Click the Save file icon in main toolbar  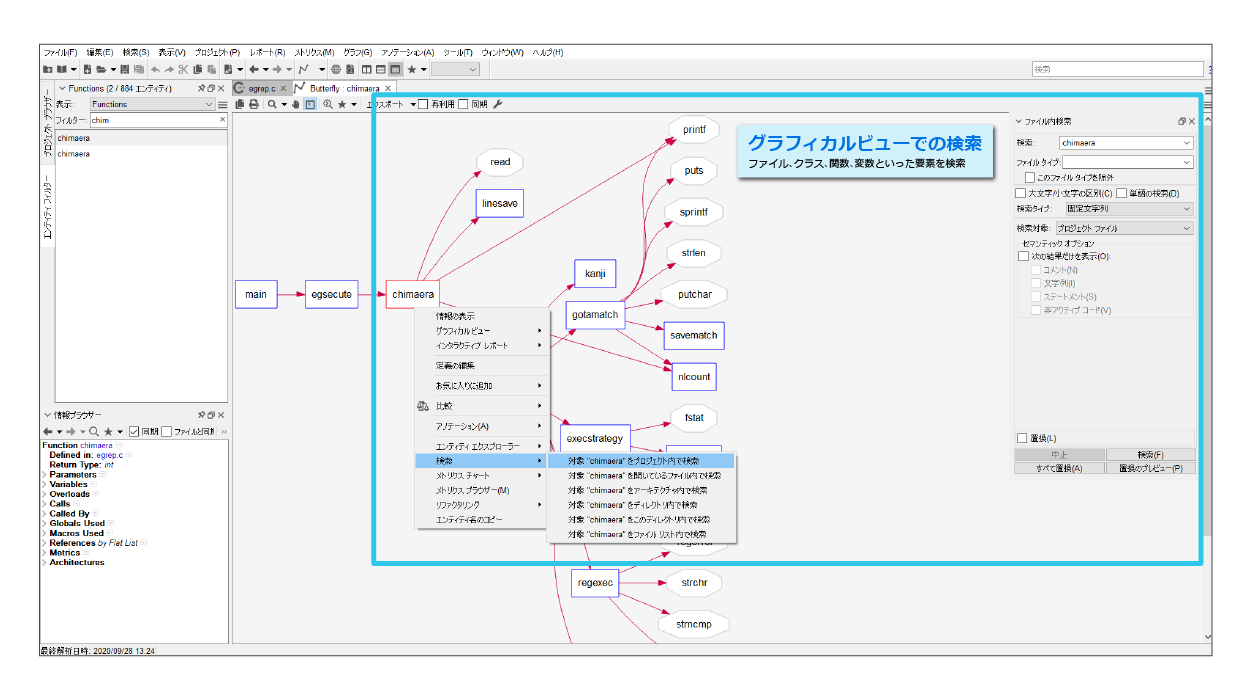[x=125, y=69]
